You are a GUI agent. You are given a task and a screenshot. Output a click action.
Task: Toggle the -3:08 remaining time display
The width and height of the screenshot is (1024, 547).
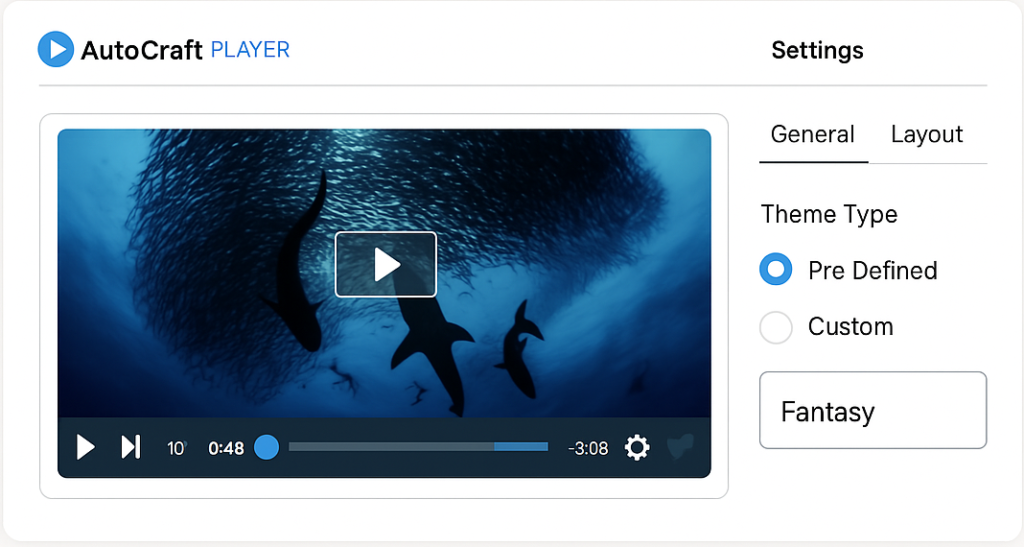click(x=588, y=448)
